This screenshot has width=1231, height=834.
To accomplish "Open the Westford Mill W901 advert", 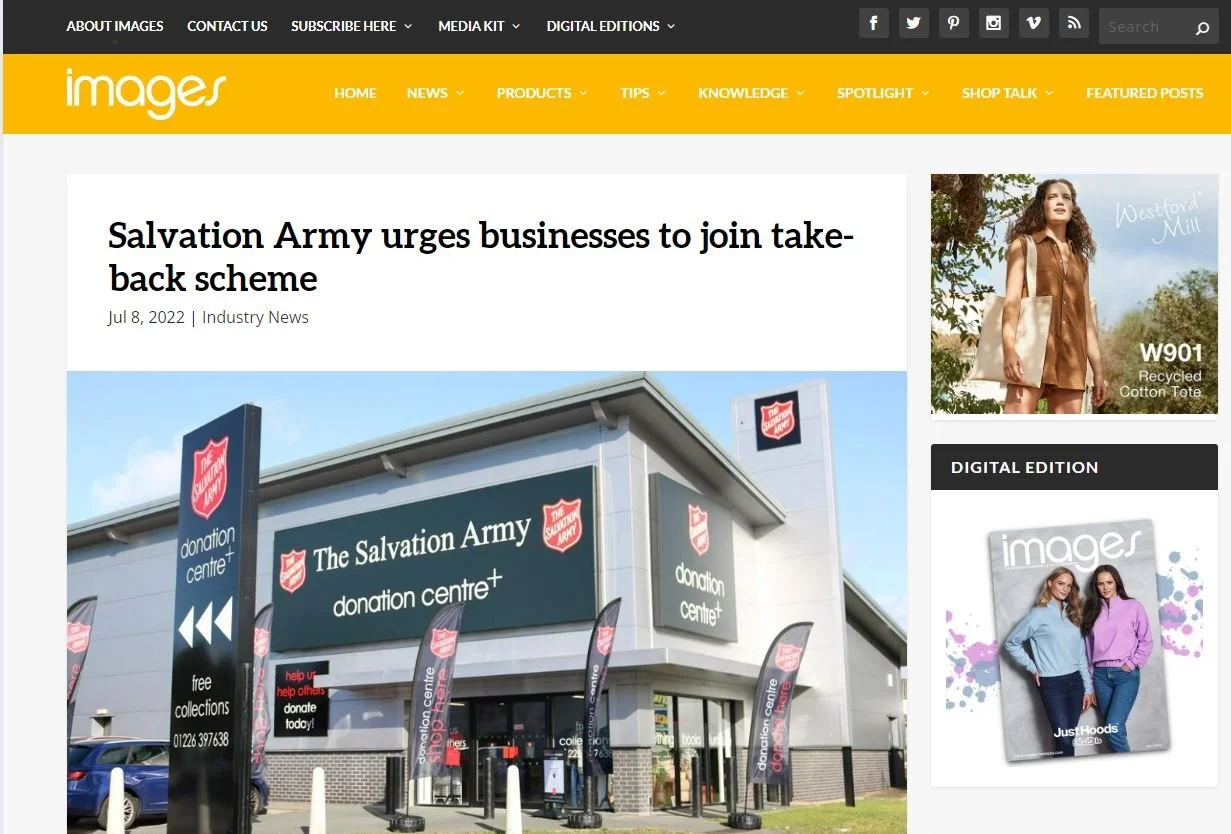I will [1074, 294].
